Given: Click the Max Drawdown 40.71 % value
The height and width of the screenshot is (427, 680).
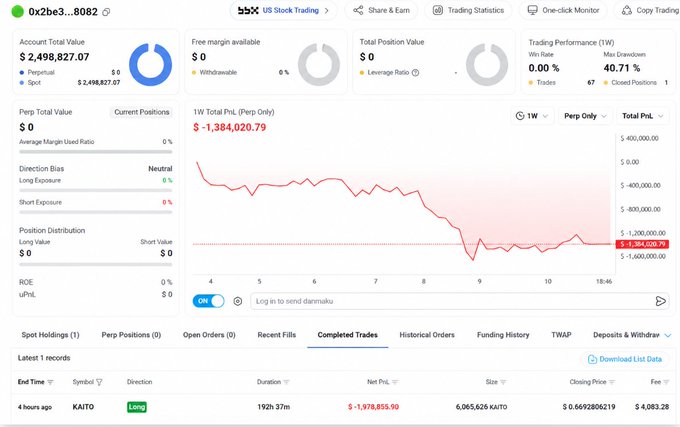Looking at the screenshot, I should [621, 68].
